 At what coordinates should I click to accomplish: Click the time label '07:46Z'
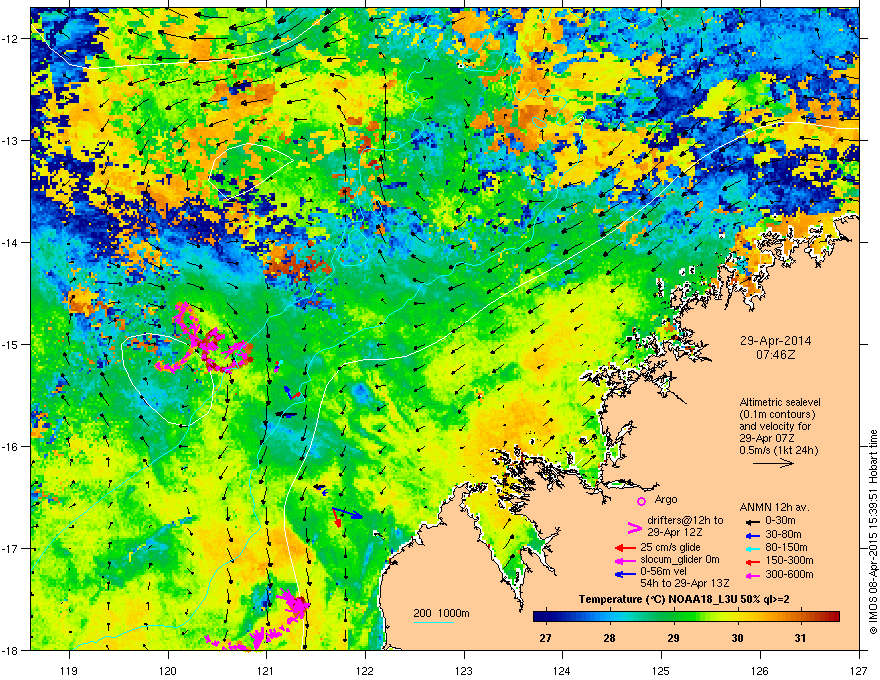pyautogui.click(x=775, y=355)
